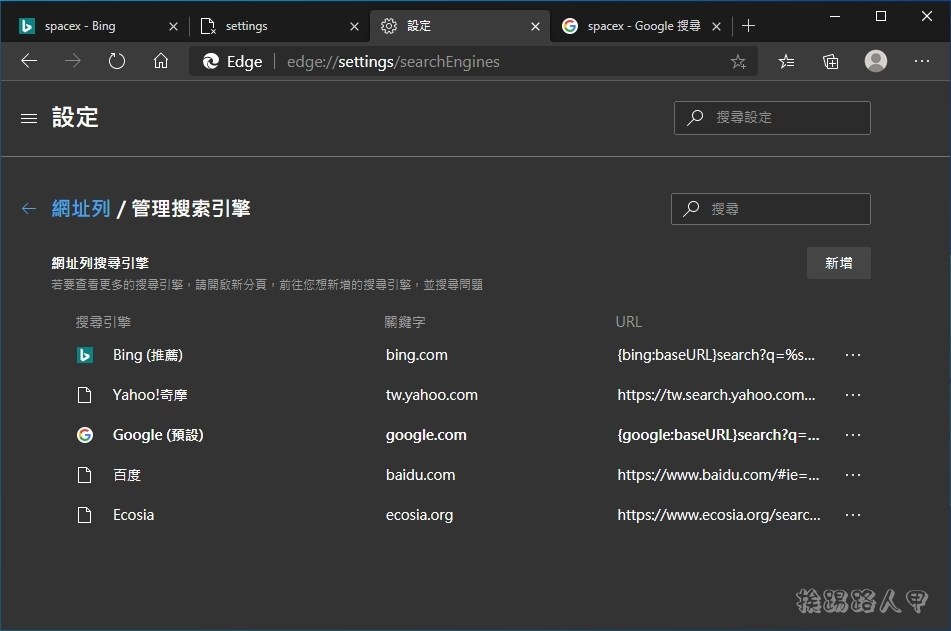Click the 管理搜索引擎 page heading

tap(191, 209)
